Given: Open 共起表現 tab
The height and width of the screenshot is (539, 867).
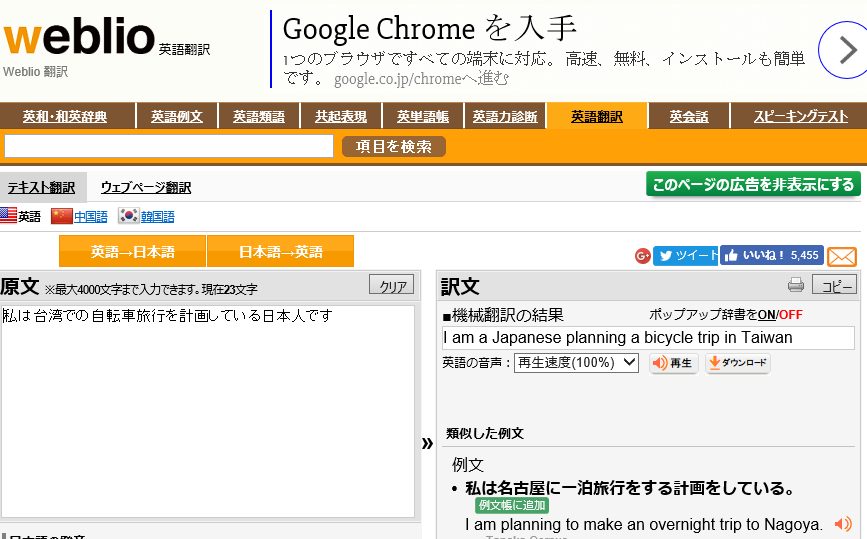Looking at the screenshot, I should [341, 117].
